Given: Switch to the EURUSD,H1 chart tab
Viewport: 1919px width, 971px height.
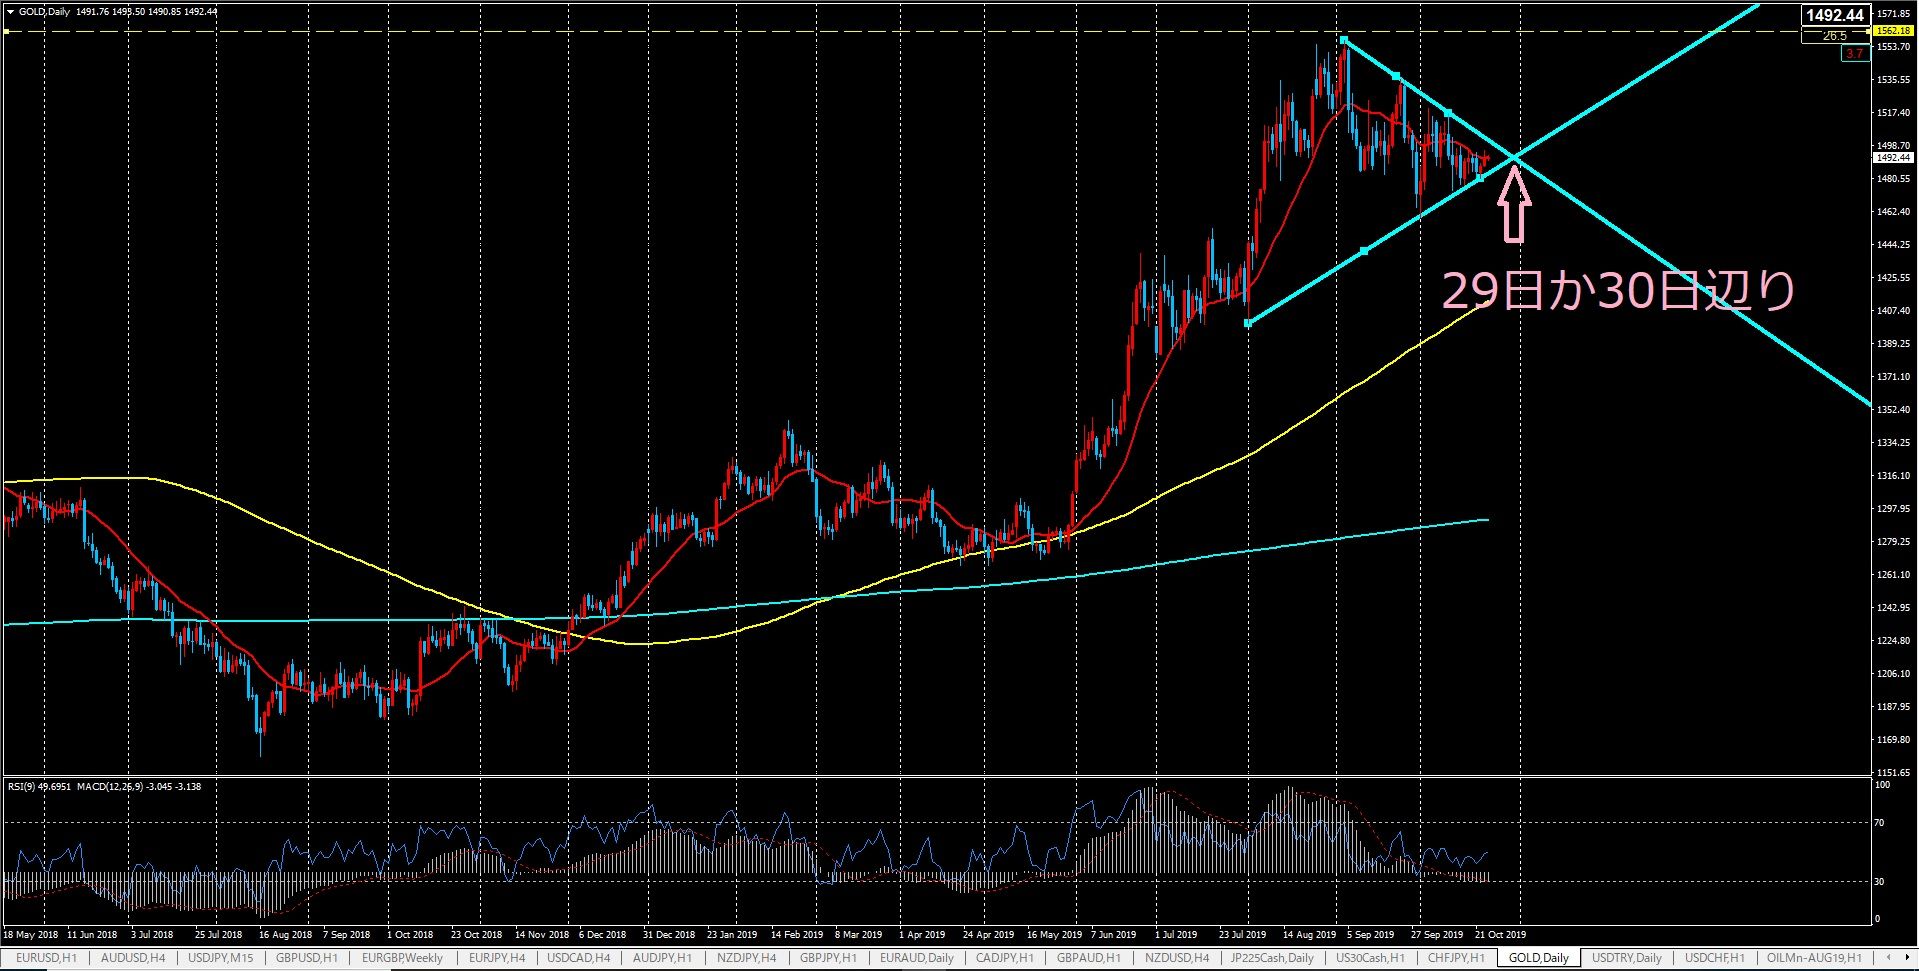Looking at the screenshot, I should click(x=46, y=958).
